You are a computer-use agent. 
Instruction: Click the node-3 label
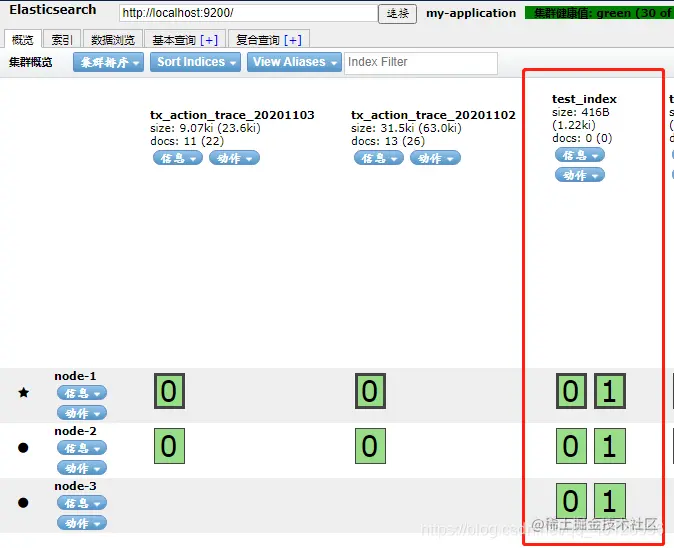(x=75, y=486)
